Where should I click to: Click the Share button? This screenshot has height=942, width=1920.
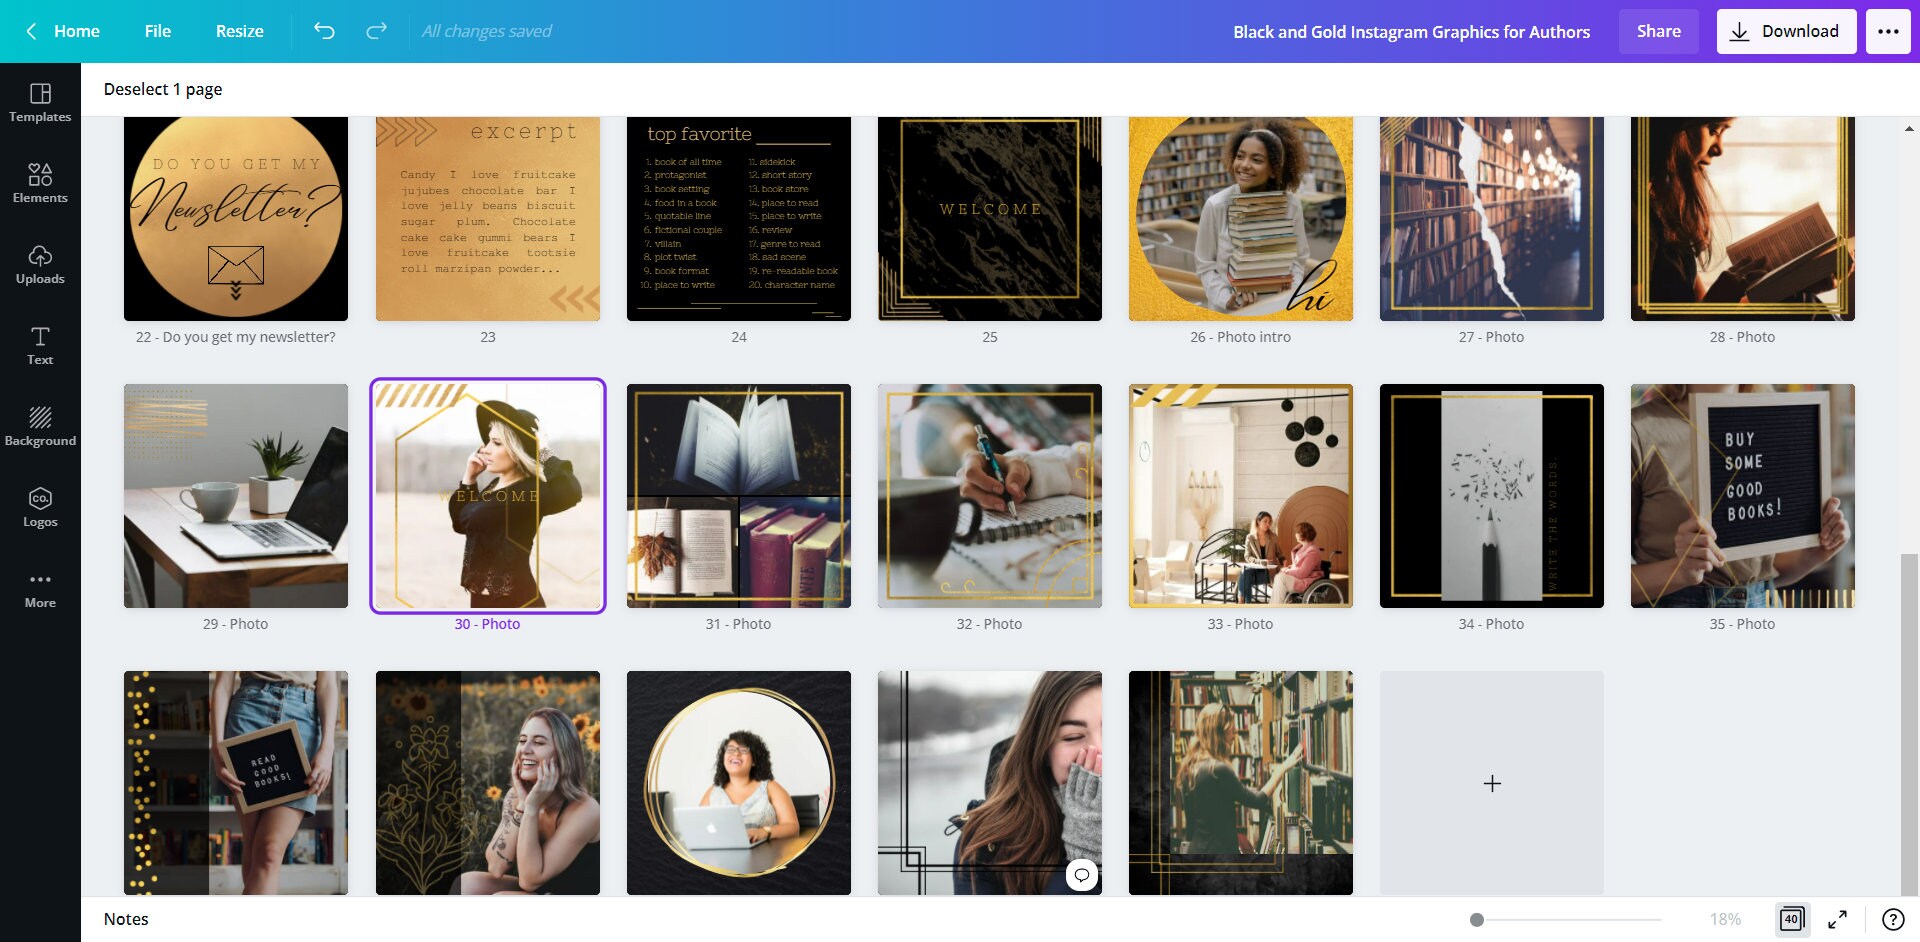(x=1658, y=31)
